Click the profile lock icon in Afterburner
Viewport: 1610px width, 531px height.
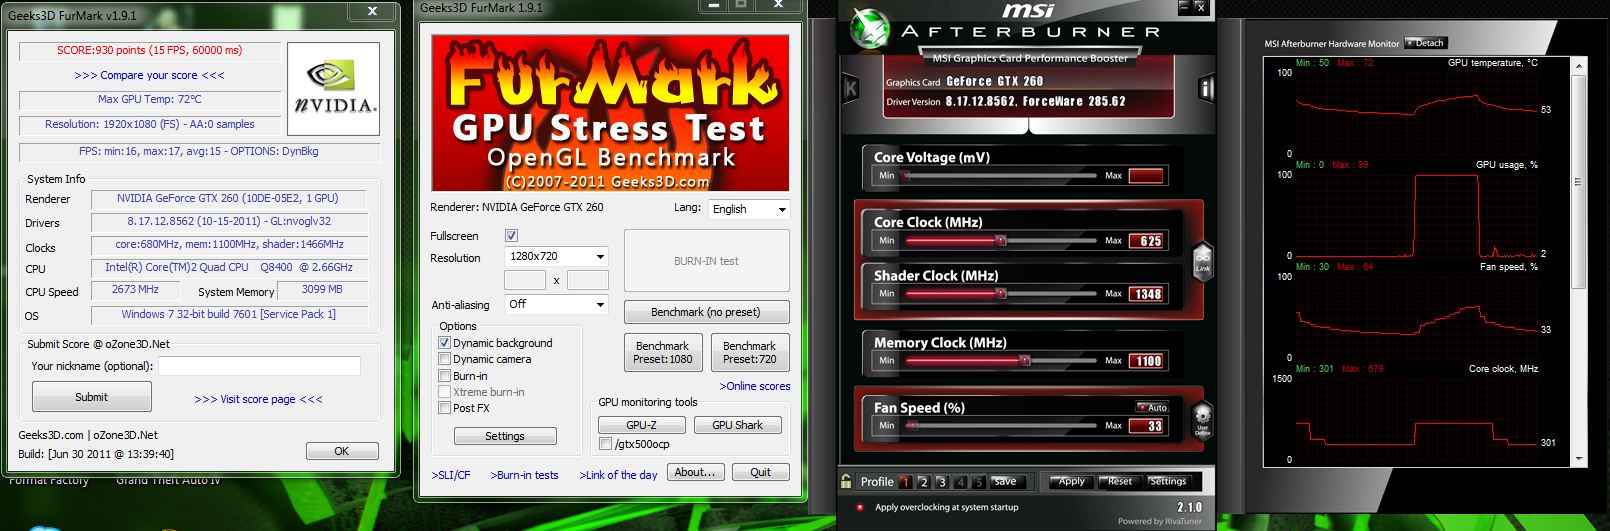point(847,481)
